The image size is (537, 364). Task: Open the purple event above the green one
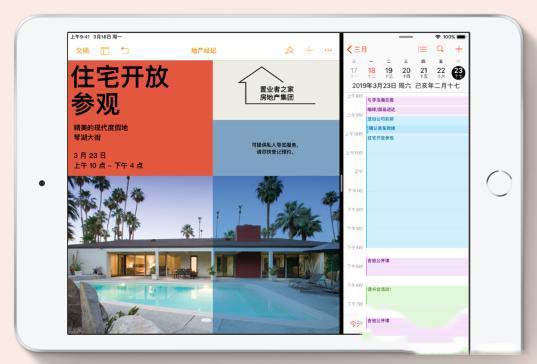coord(417,266)
